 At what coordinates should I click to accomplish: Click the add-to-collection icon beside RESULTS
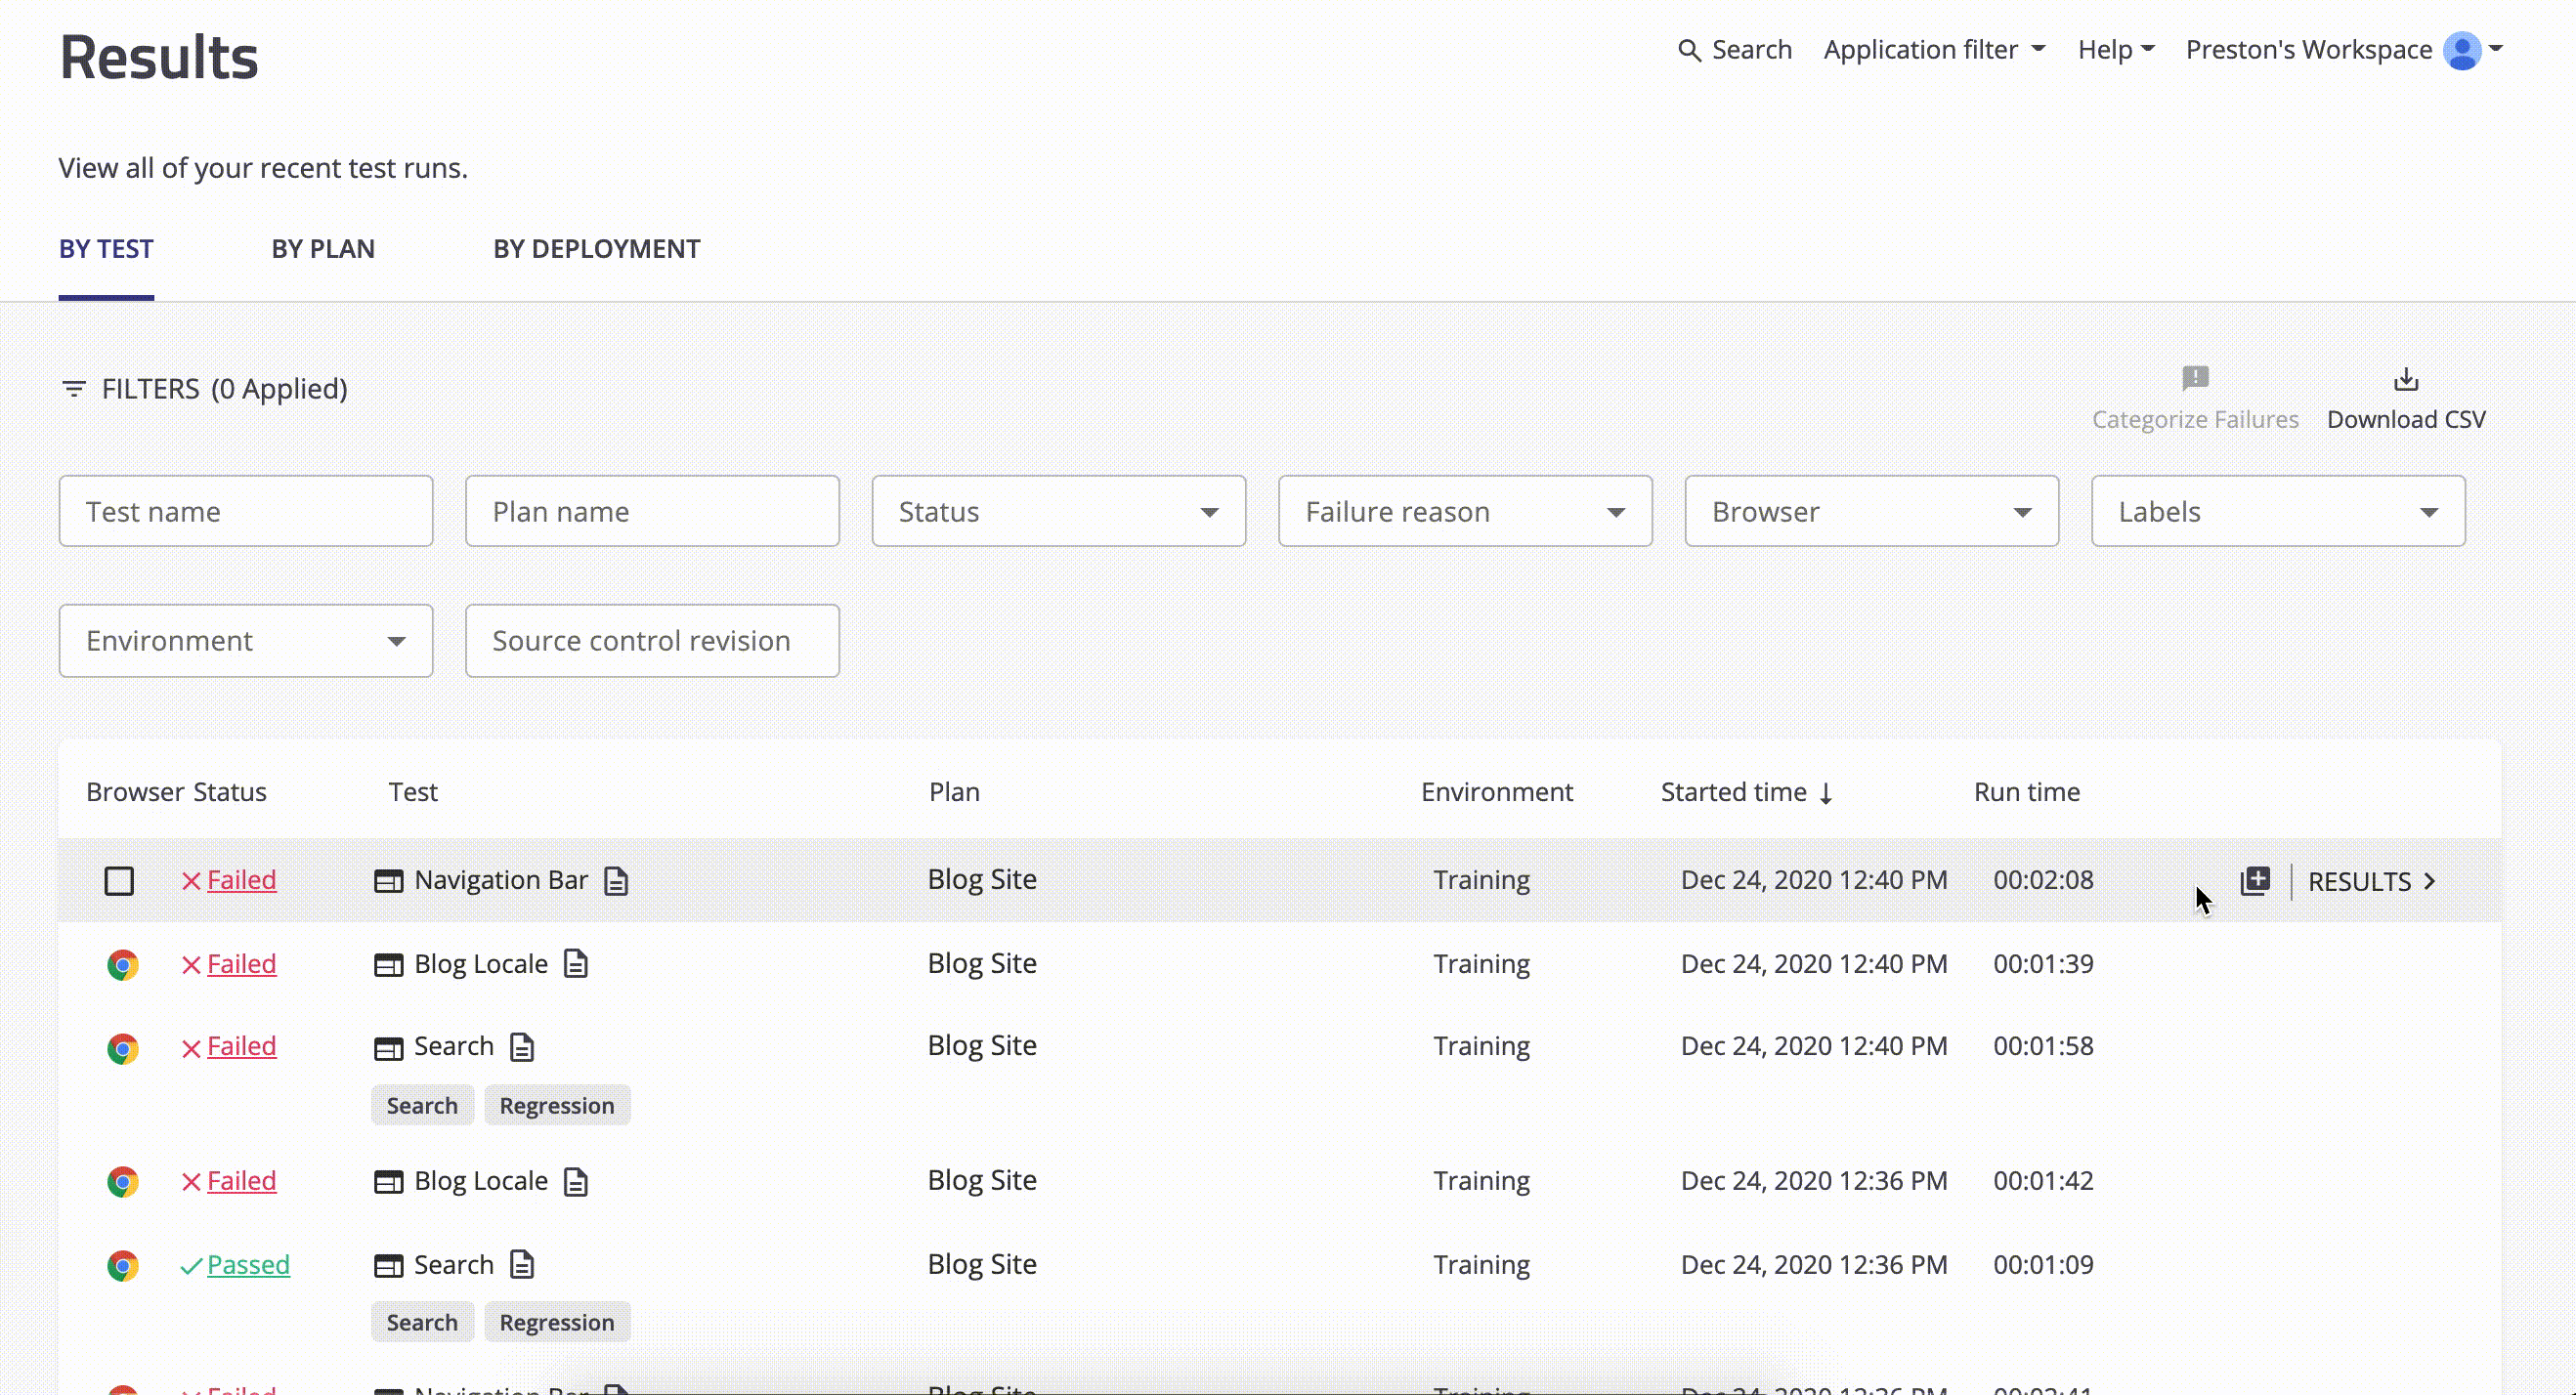(x=2255, y=880)
